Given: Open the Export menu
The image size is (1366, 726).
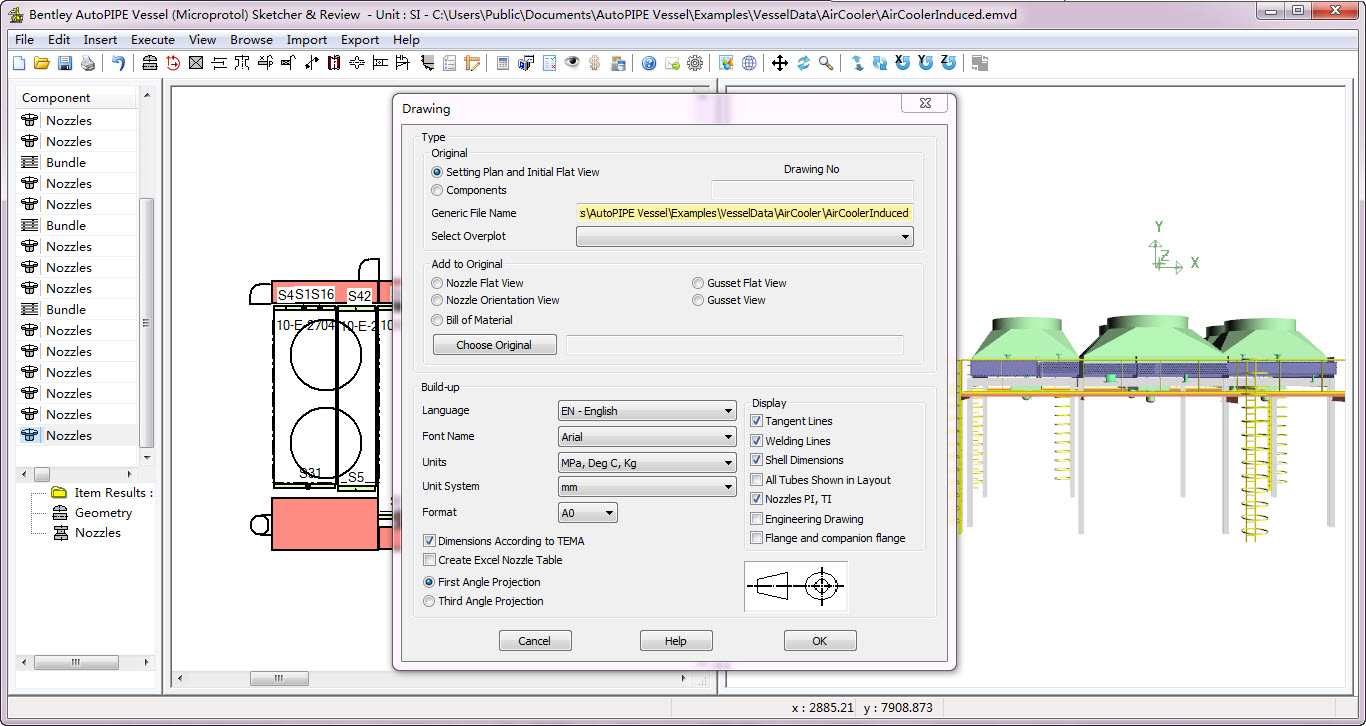Looking at the screenshot, I should coord(360,40).
